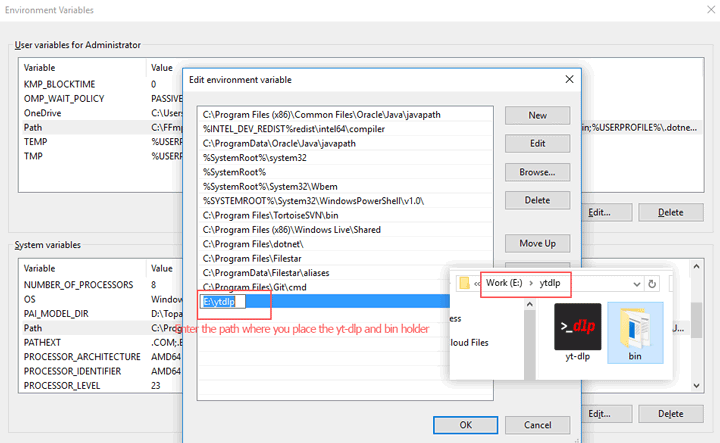Click the user variables Delete button
This screenshot has height=443, width=720.
(x=670, y=213)
